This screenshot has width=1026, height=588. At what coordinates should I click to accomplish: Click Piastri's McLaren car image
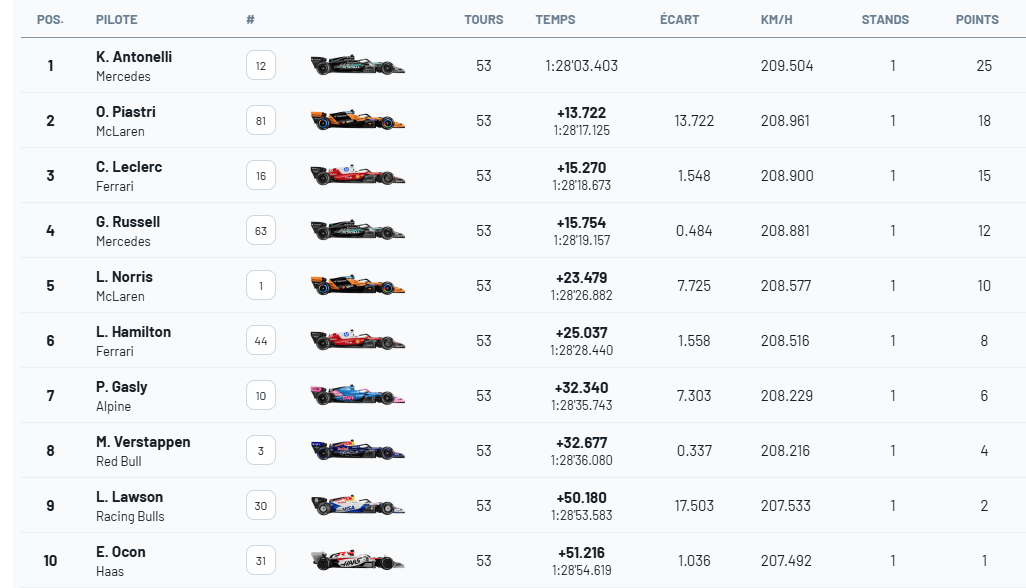(x=358, y=121)
